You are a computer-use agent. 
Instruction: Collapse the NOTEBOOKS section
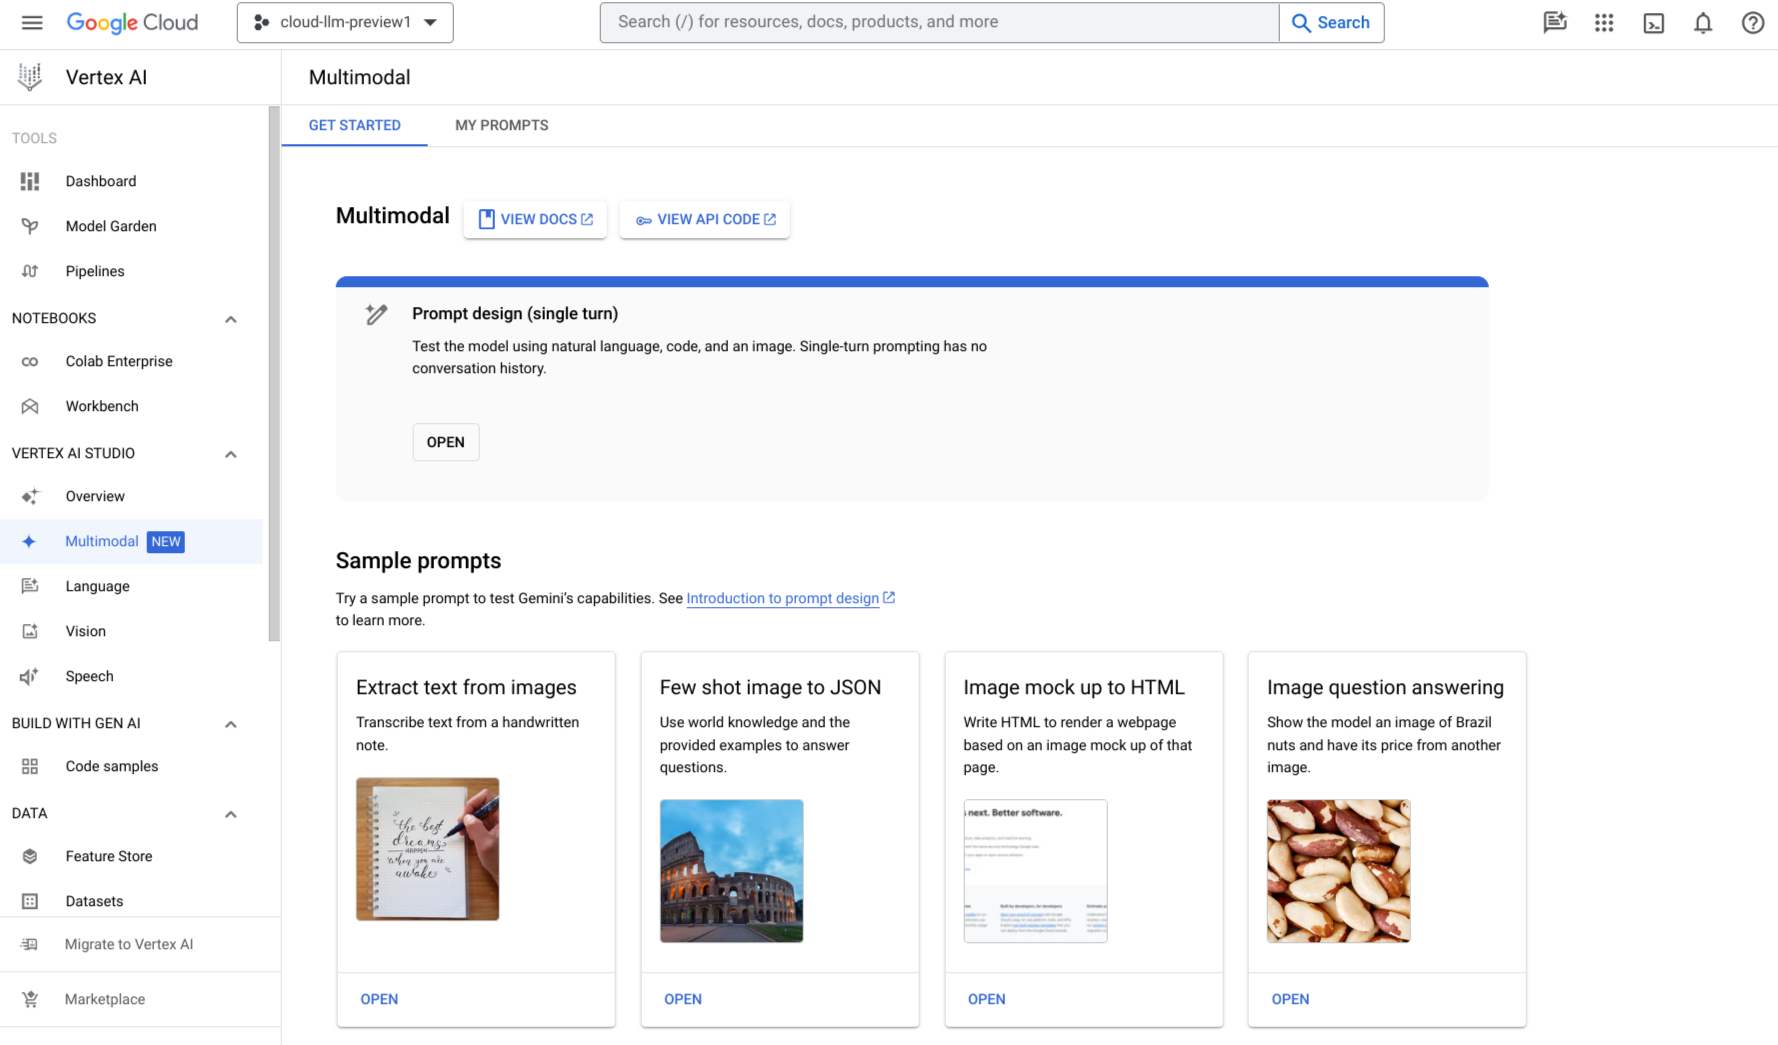point(230,318)
